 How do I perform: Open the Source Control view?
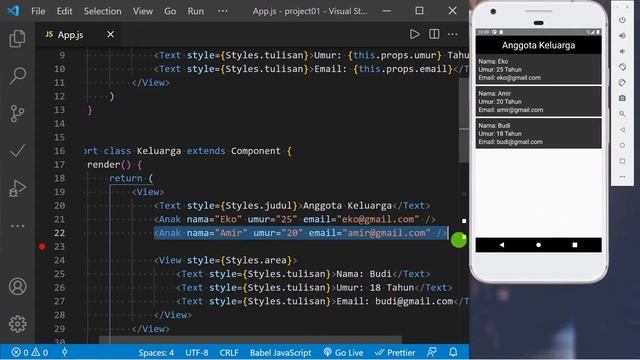(17, 113)
